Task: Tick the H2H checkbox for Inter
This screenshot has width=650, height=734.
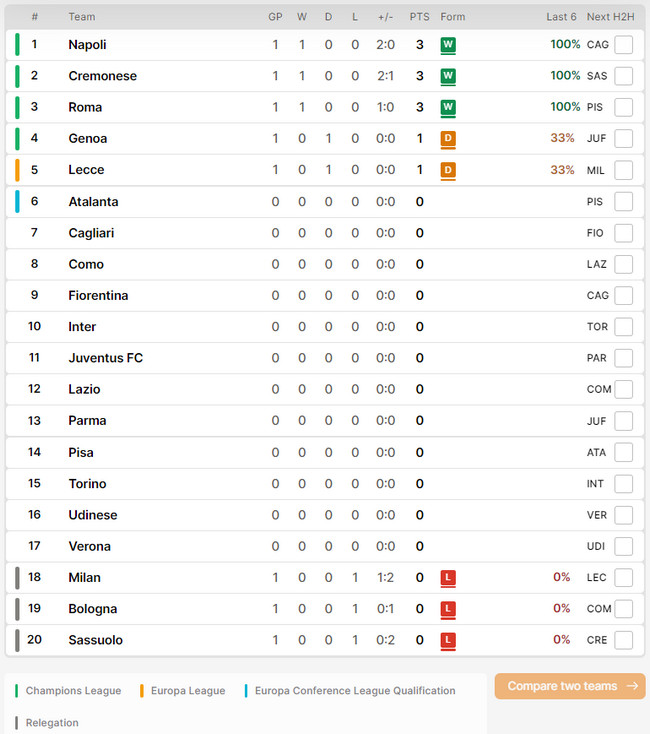Action: tap(623, 327)
